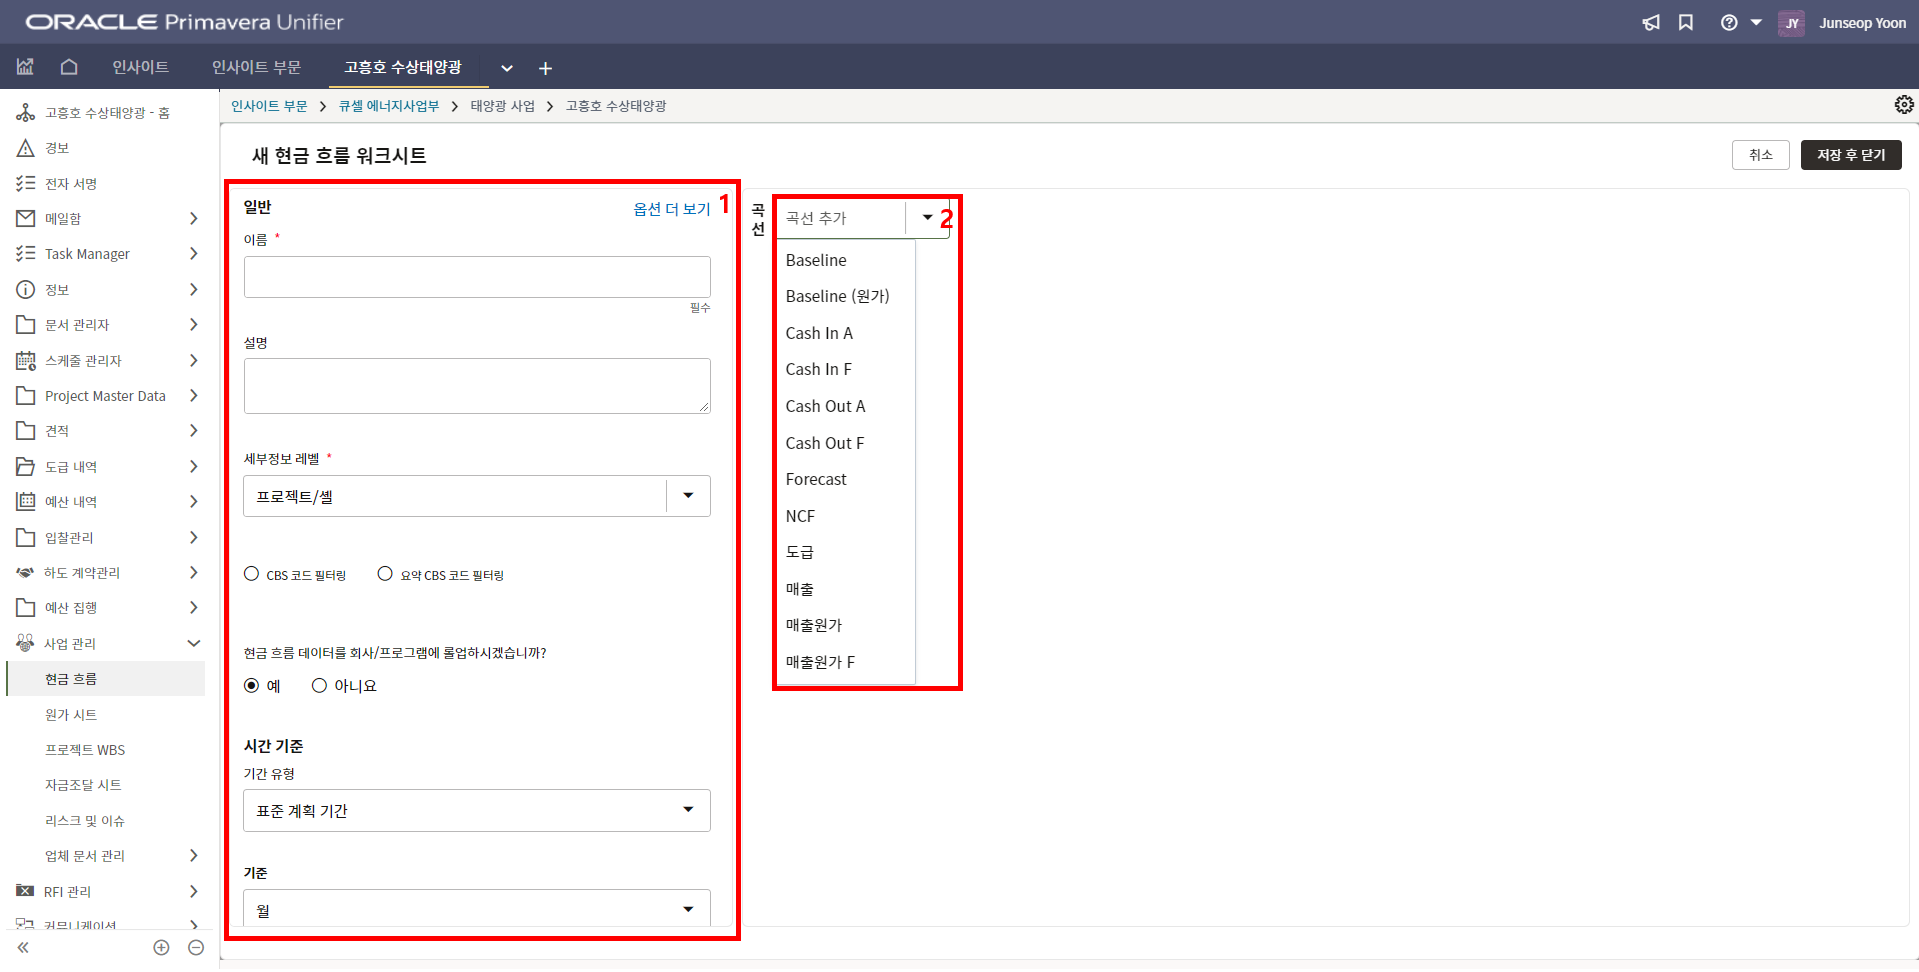Image resolution: width=1919 pixels, height=972 pixels.
Task: Select the 요약 CBS 코드 필터링 radio button
Action: tap(385, 574)
